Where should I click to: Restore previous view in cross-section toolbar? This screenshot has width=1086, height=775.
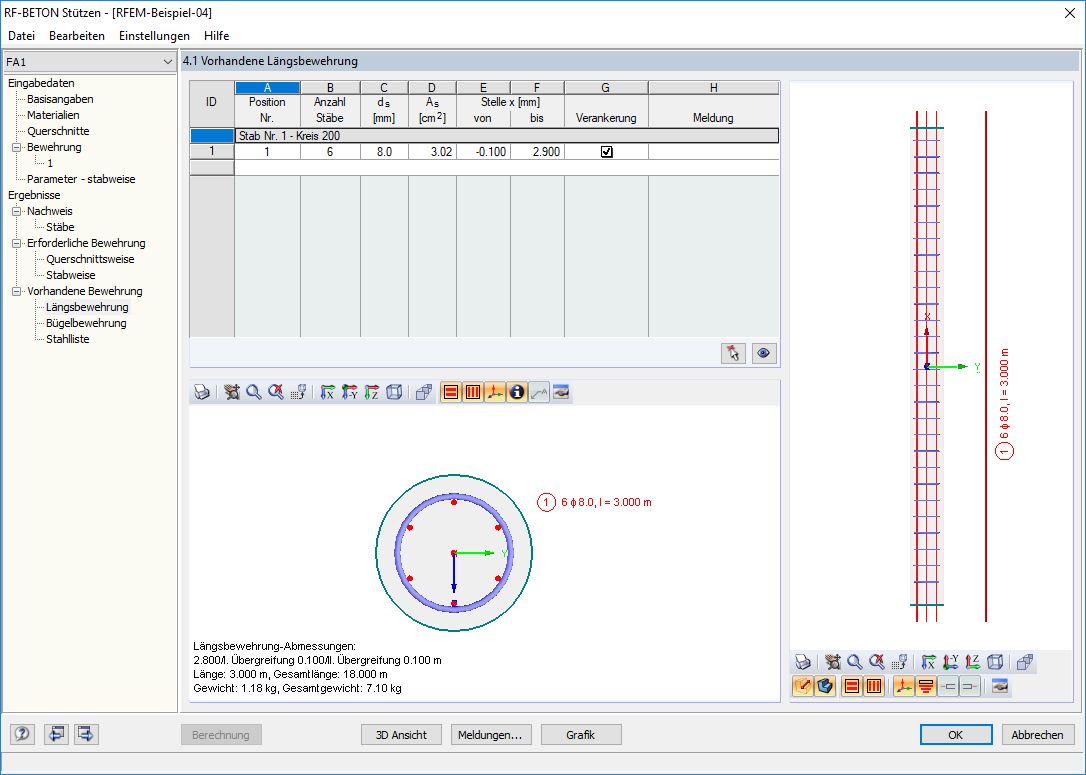[298, 393]
